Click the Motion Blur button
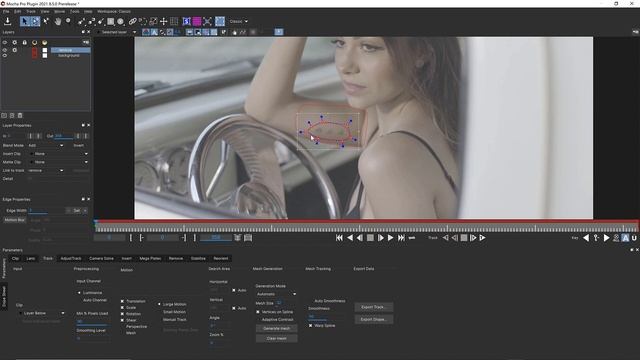The image size is (640, 360). point(15,220)
